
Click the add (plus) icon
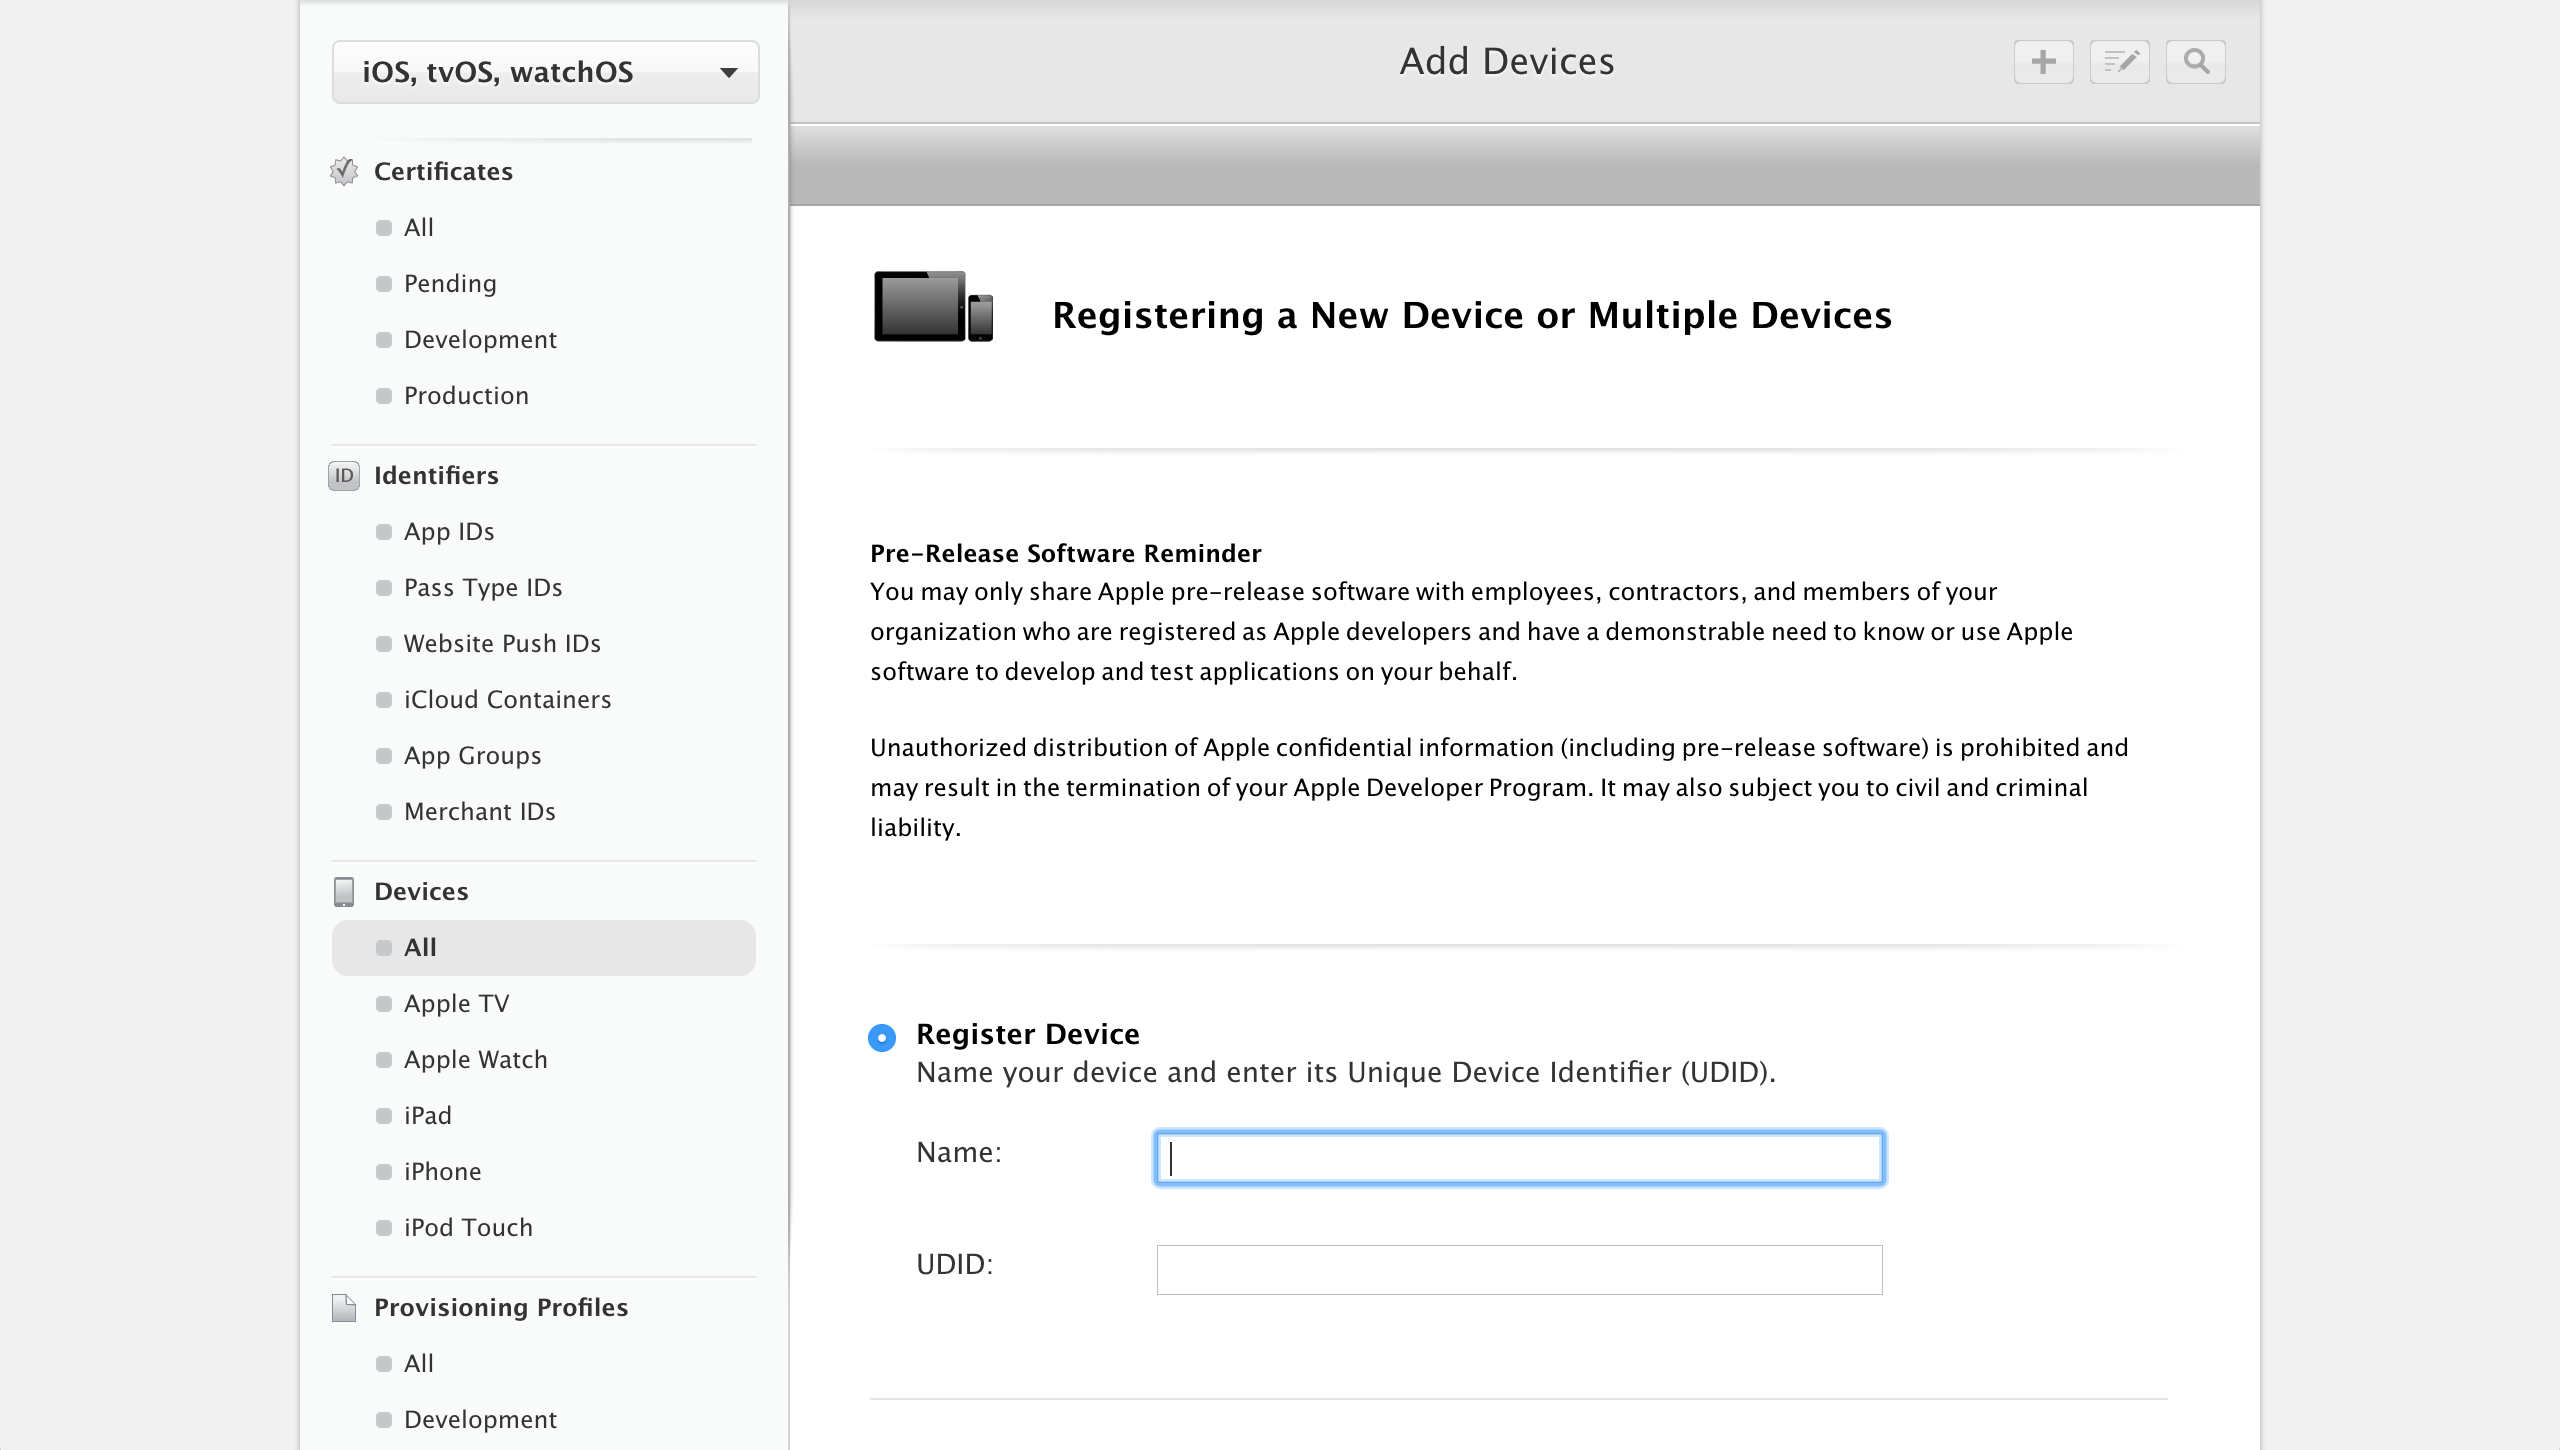(2043, 62)
